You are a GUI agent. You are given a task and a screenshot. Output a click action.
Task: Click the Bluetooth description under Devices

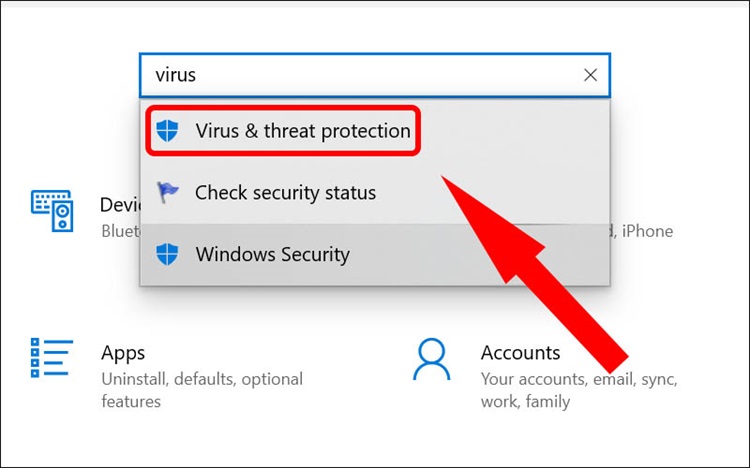click(x=120, y=231)
